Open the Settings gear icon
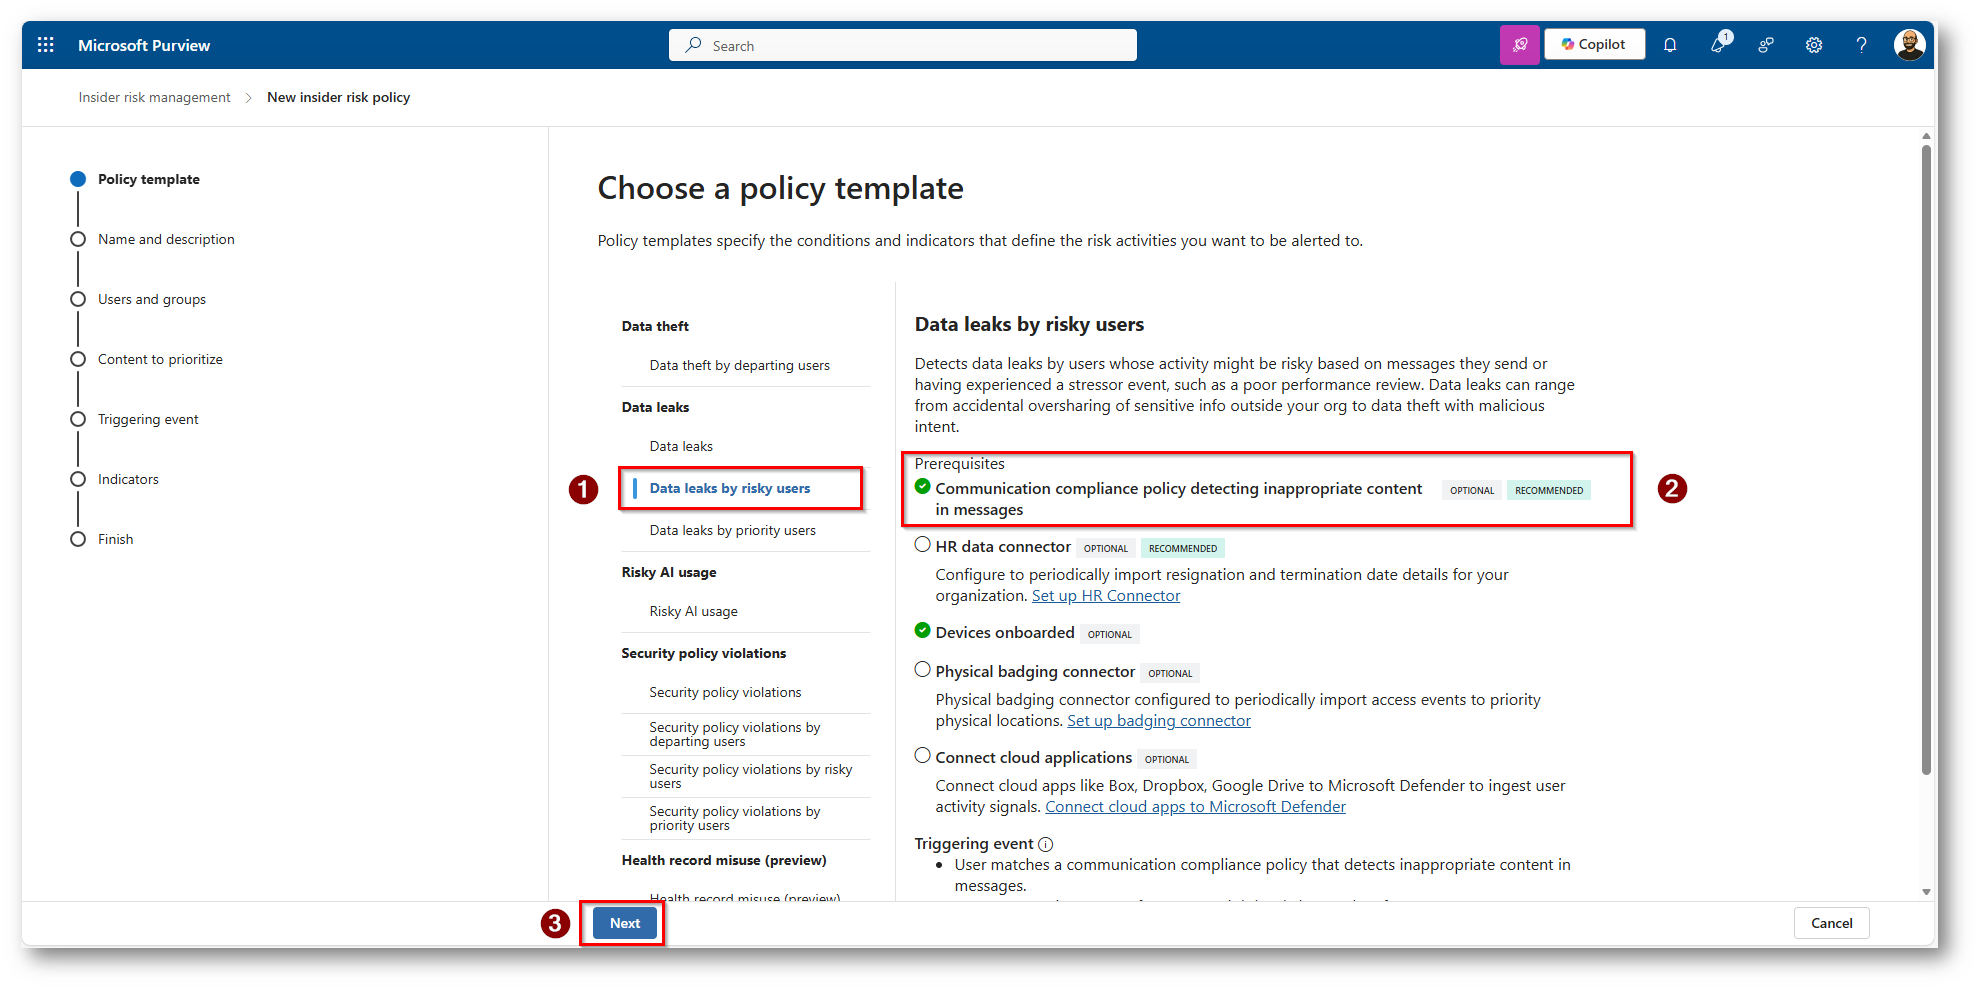This screenshot has height=990, width=1980. tap(1814, 45)
